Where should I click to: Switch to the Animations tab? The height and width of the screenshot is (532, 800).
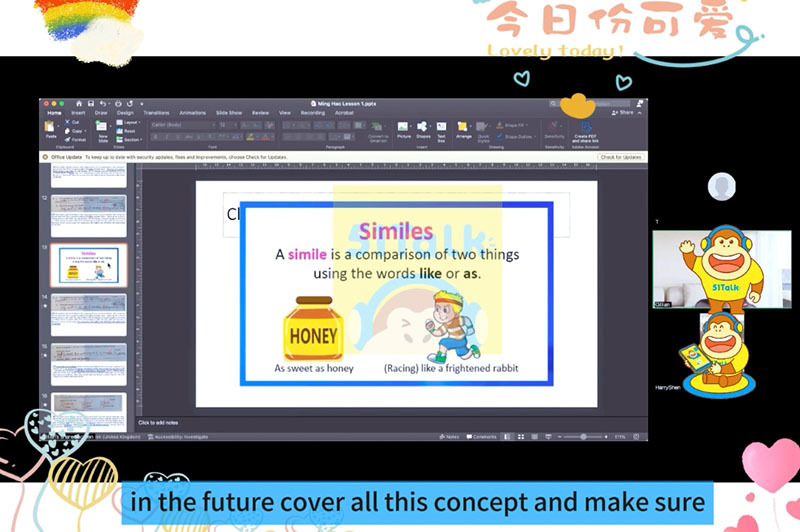click(x=192, y=113)
